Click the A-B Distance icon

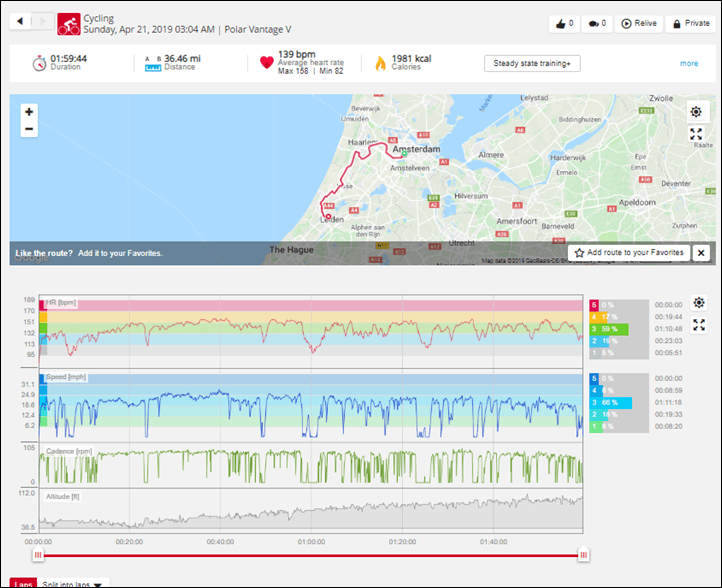(153, 64)
